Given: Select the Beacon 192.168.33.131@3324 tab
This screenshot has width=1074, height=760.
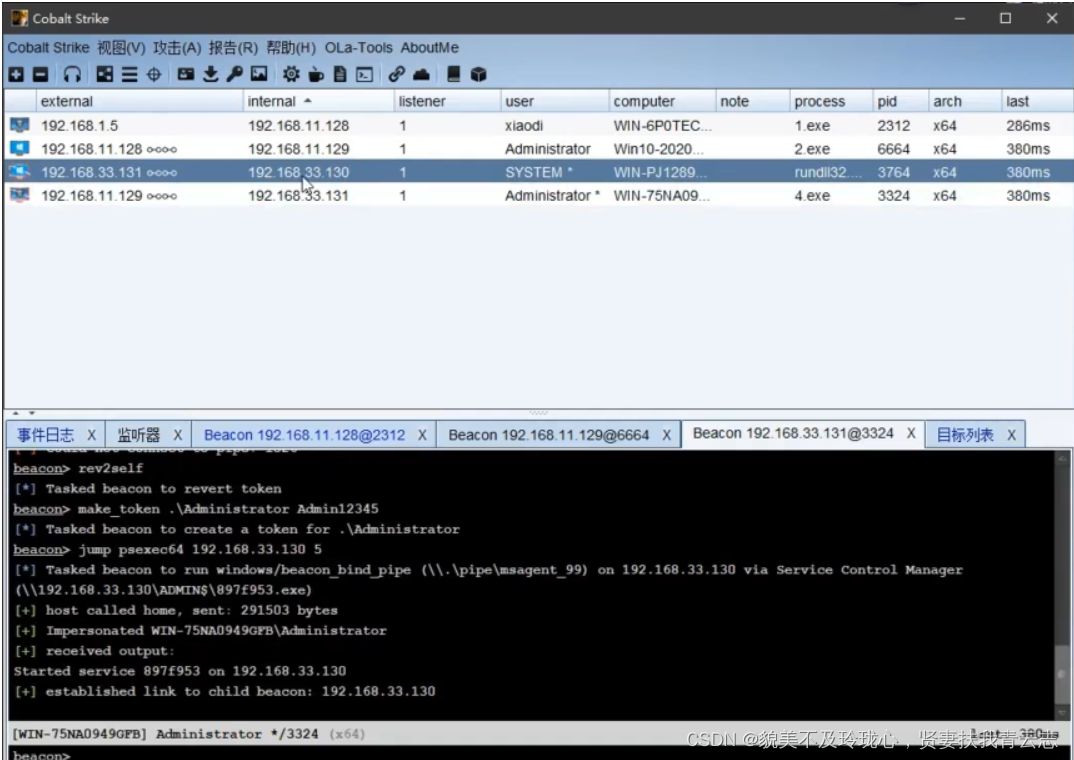Looking at the screenshot, I should tap(793, 433).
